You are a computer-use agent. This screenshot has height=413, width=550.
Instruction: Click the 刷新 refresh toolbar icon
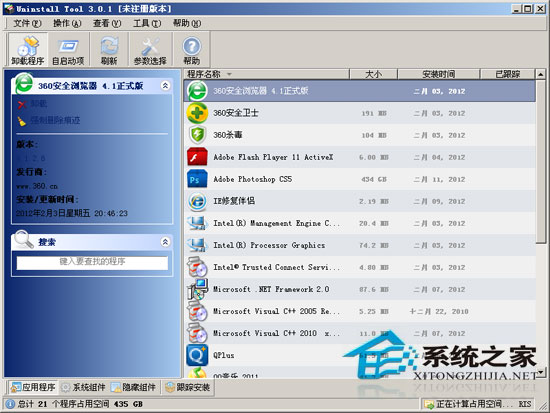tap(109, 50)
